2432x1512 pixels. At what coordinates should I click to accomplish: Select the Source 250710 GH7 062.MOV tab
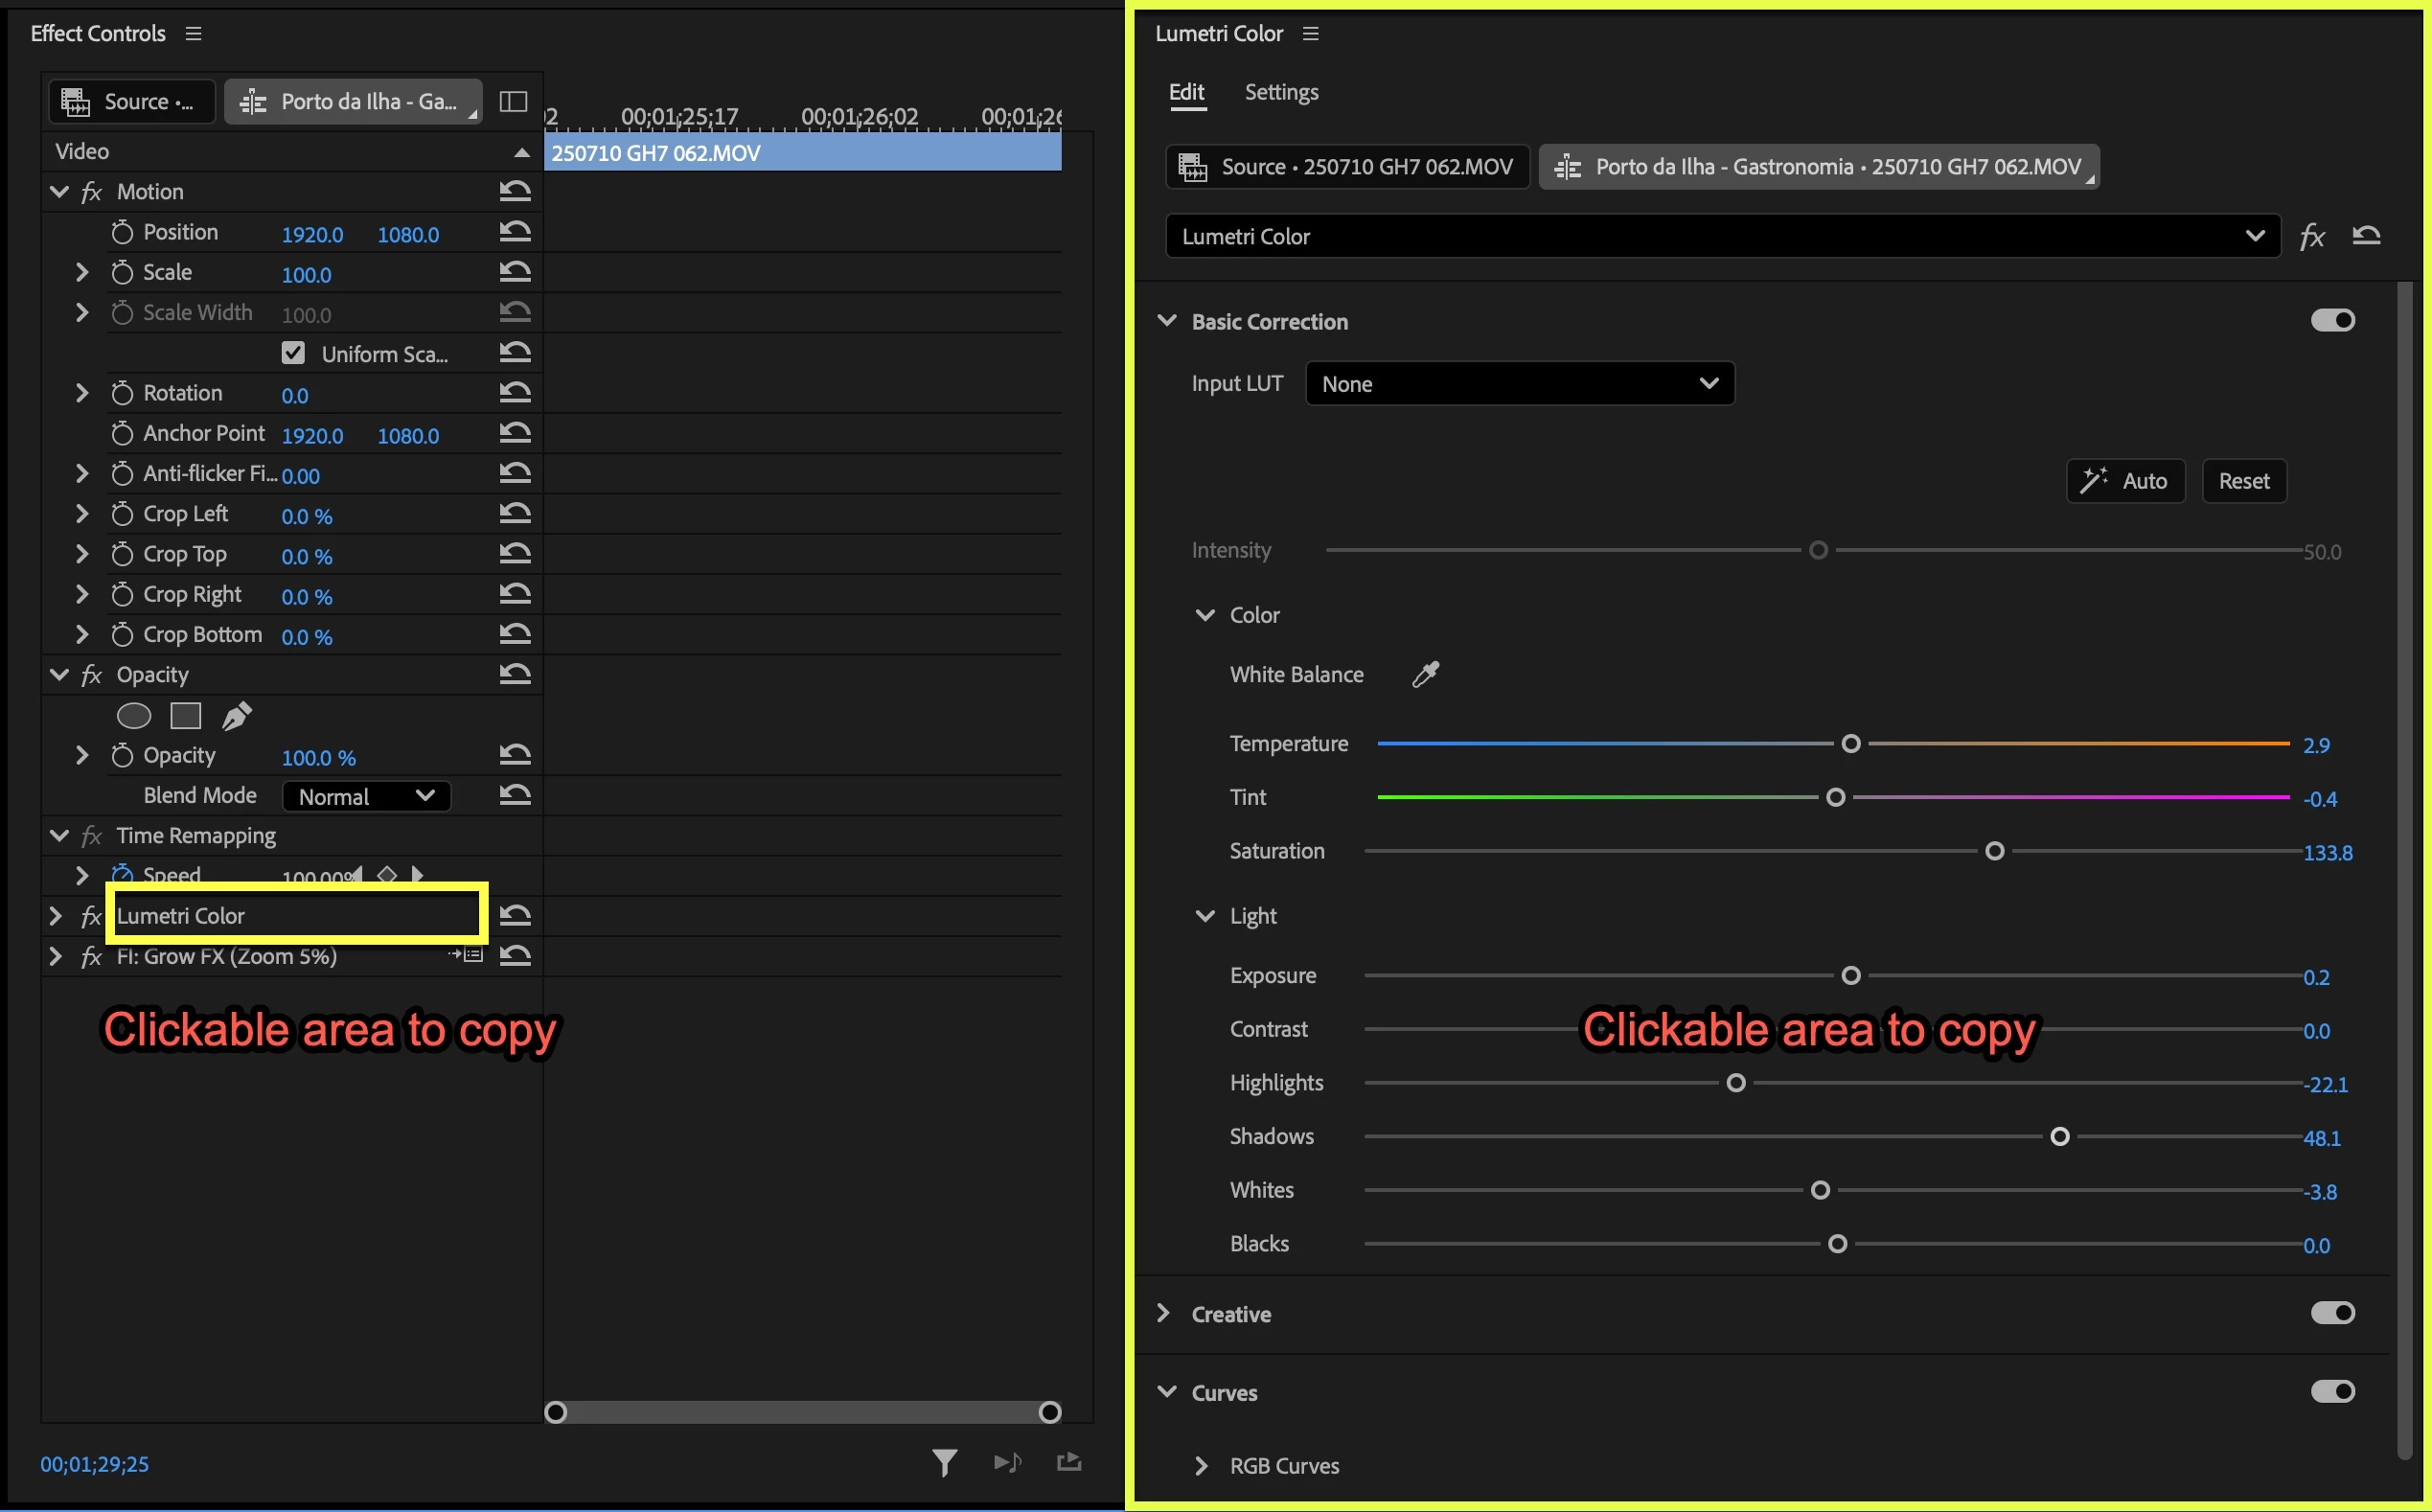coord(1347,167)
